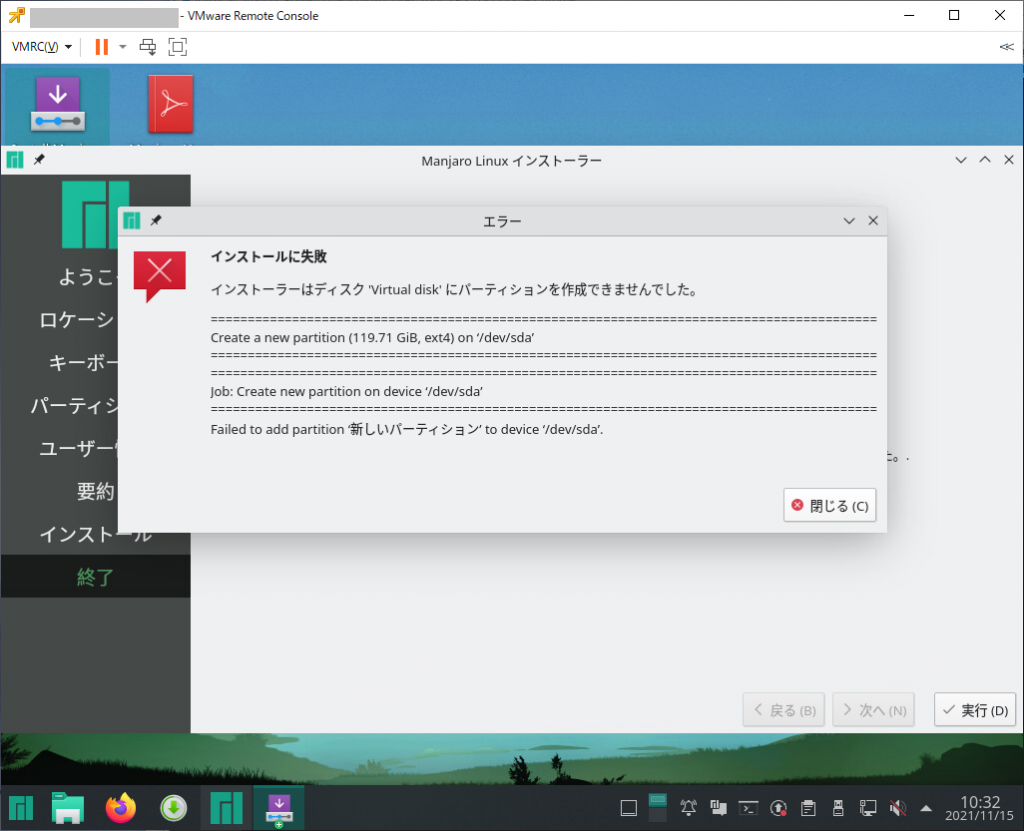Select the キーボード step in sidebar
This screenshot has width=1024, height=831.
tap(84, 363)
